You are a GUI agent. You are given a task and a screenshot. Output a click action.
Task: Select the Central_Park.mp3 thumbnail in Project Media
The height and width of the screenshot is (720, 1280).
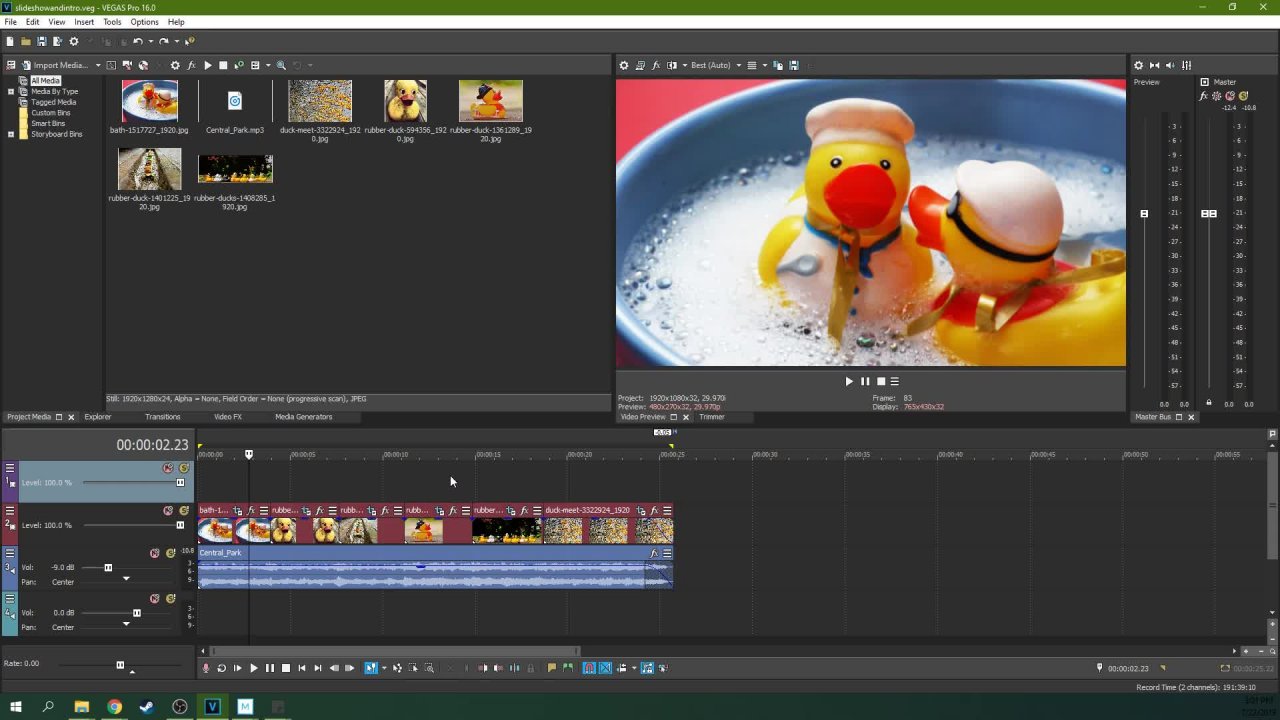coord(234,100)
